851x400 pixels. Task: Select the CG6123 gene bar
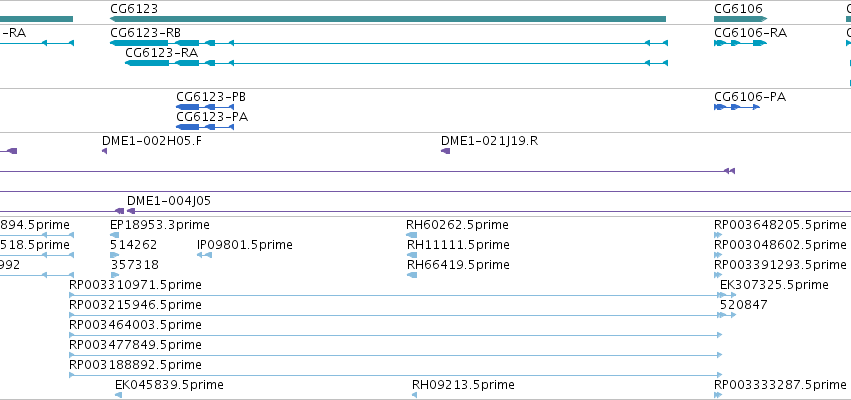click(x=388, y=19)
